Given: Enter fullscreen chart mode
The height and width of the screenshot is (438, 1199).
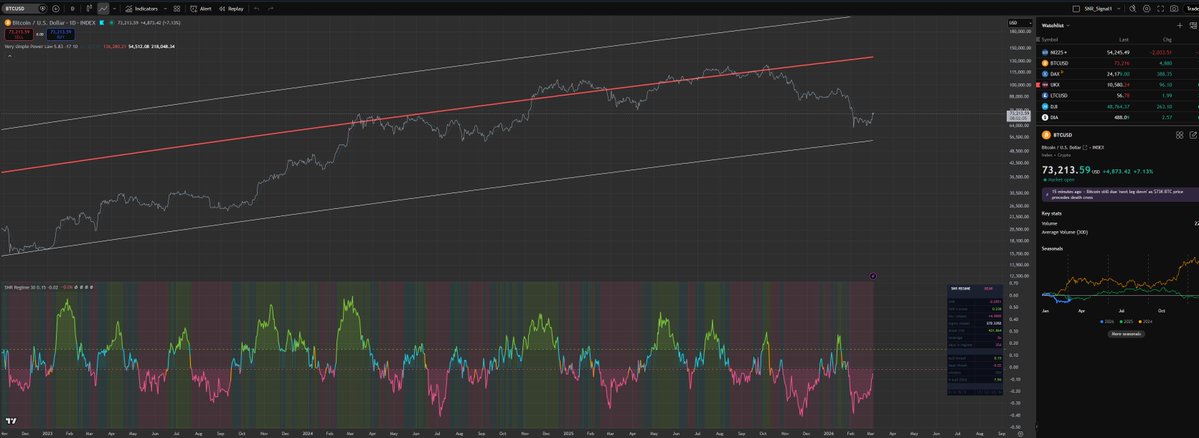Looking at the screenshot, I should [x=1160, y=8].
